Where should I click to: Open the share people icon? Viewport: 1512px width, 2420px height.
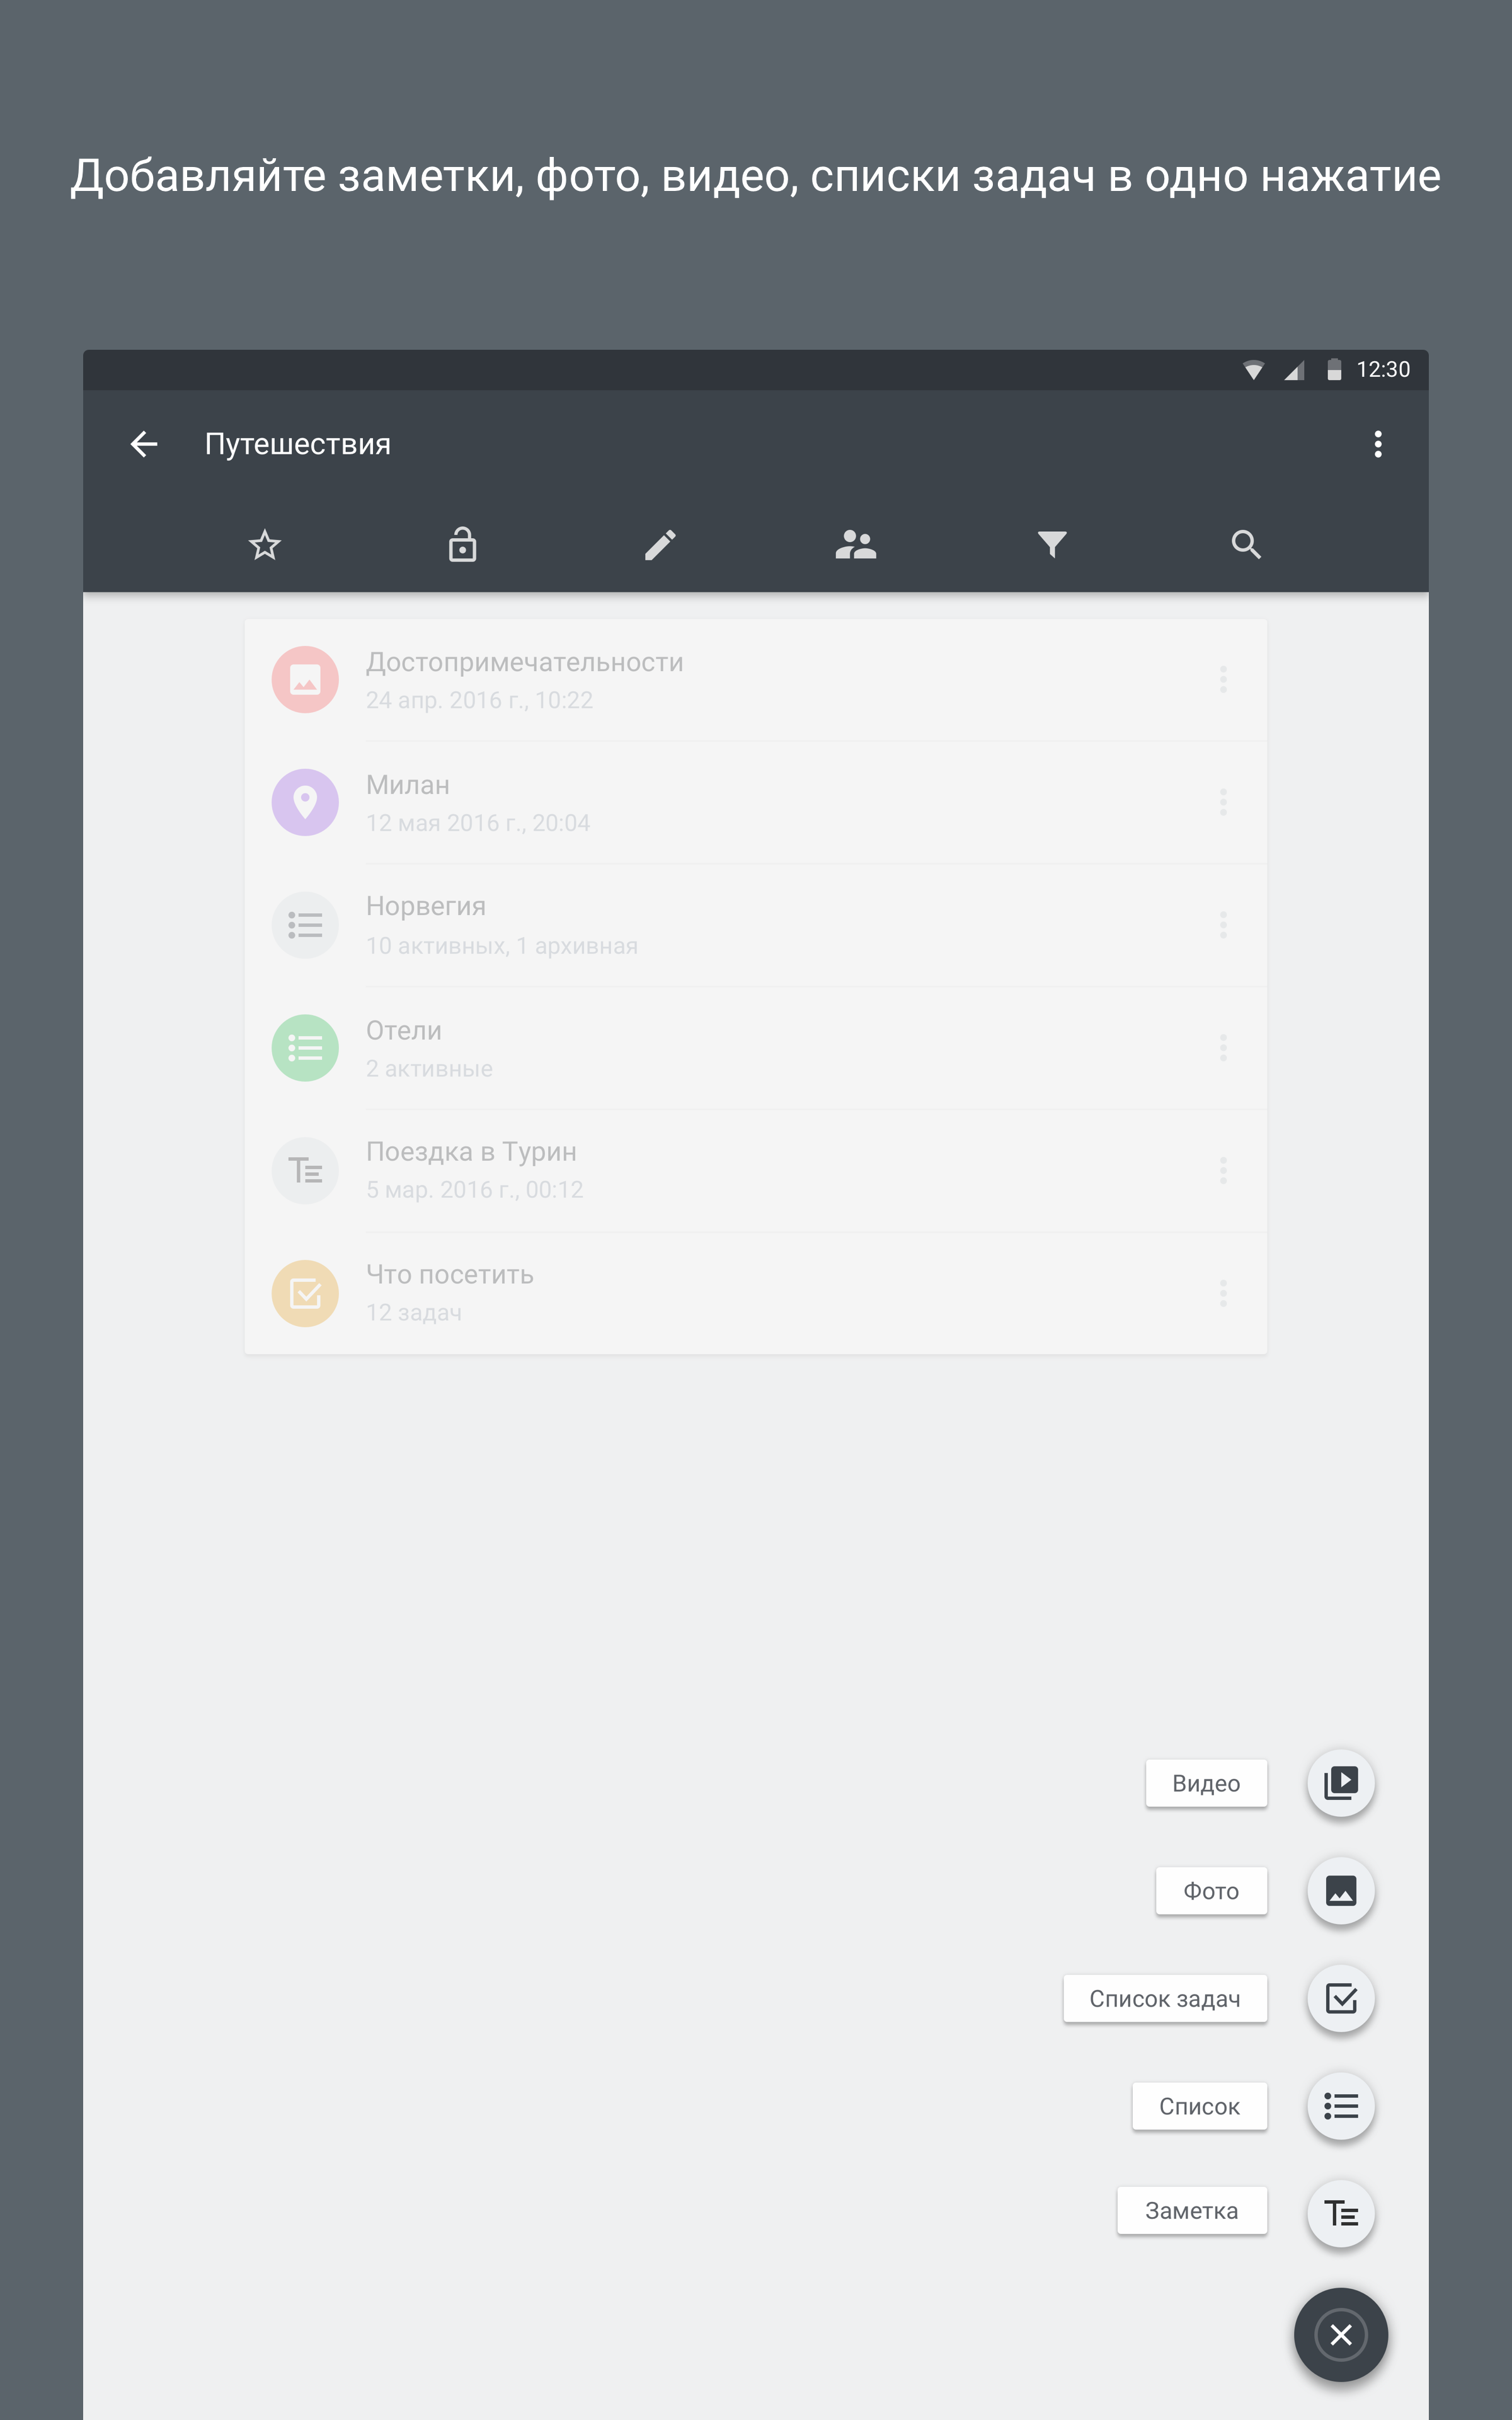pos(856,544)
